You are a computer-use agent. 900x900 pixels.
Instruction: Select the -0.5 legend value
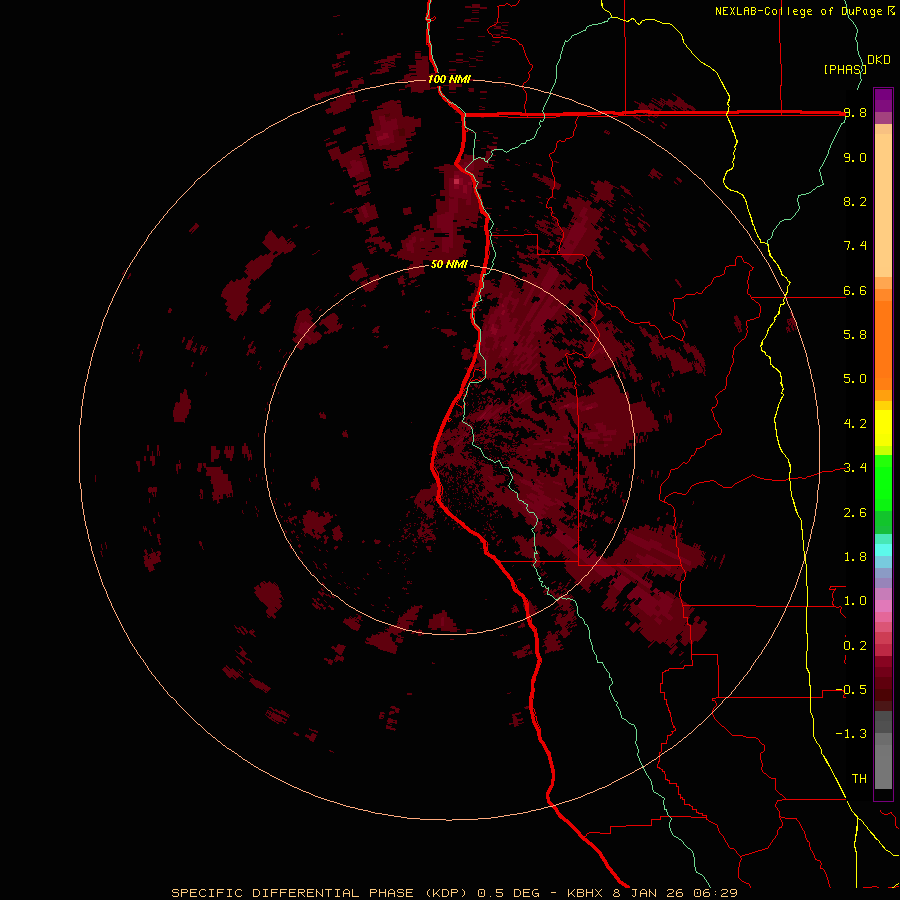tap(851, 690)
